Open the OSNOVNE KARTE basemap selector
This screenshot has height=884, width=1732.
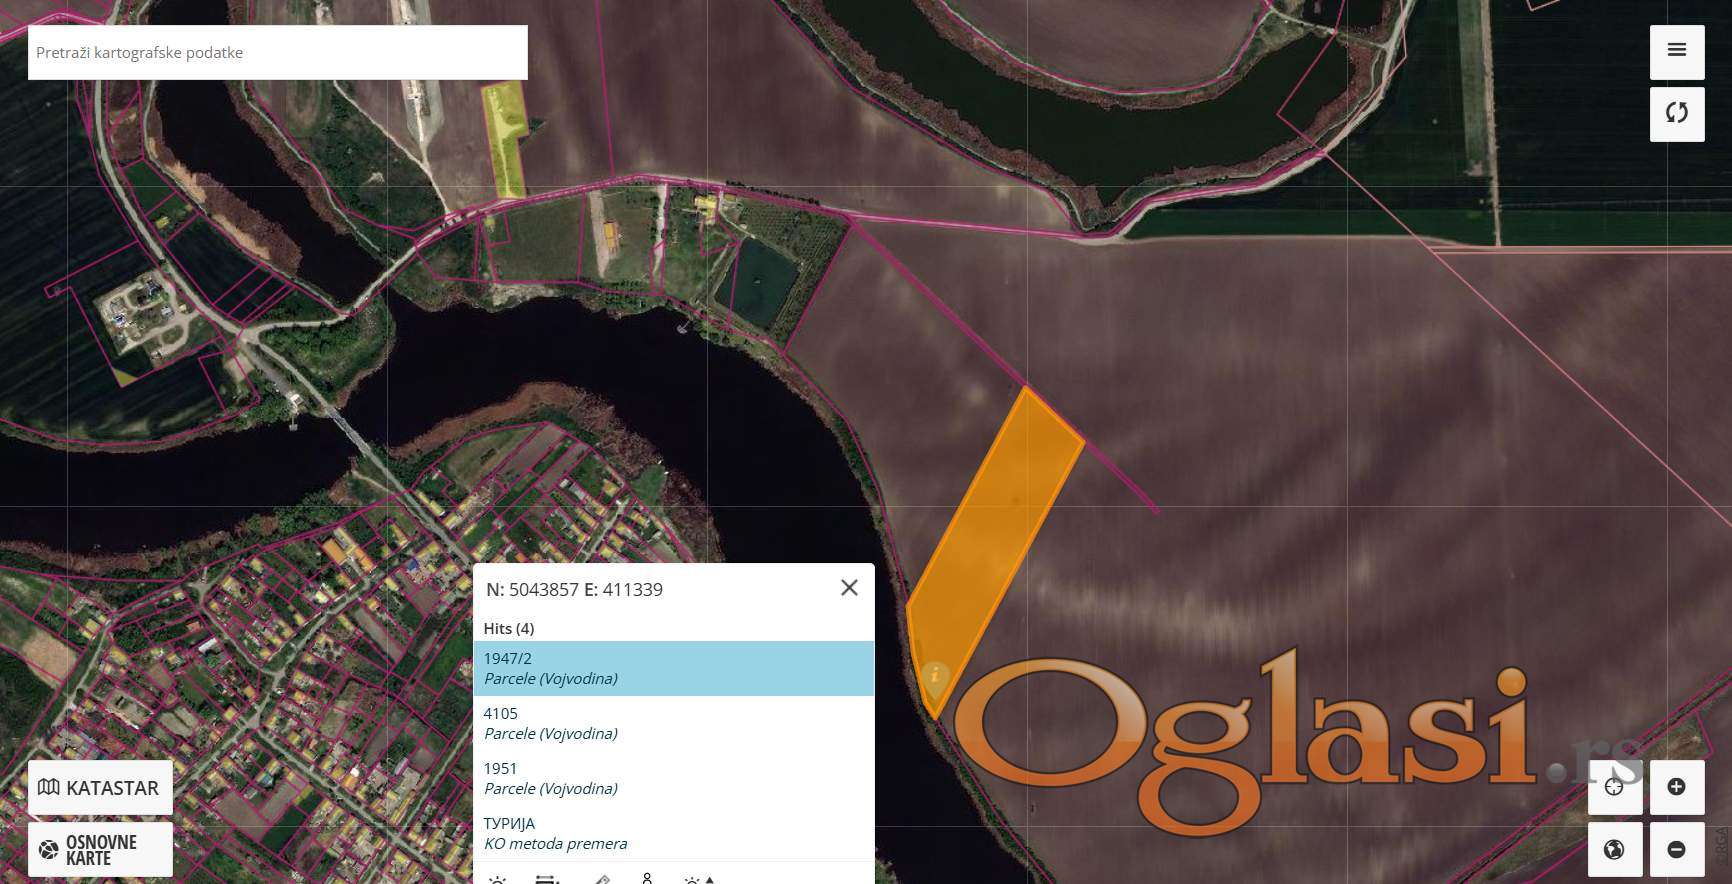[100, 849]
